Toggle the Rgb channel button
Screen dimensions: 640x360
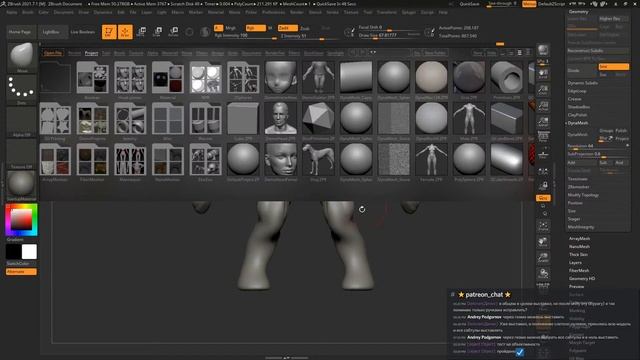(x=255, y=28)
